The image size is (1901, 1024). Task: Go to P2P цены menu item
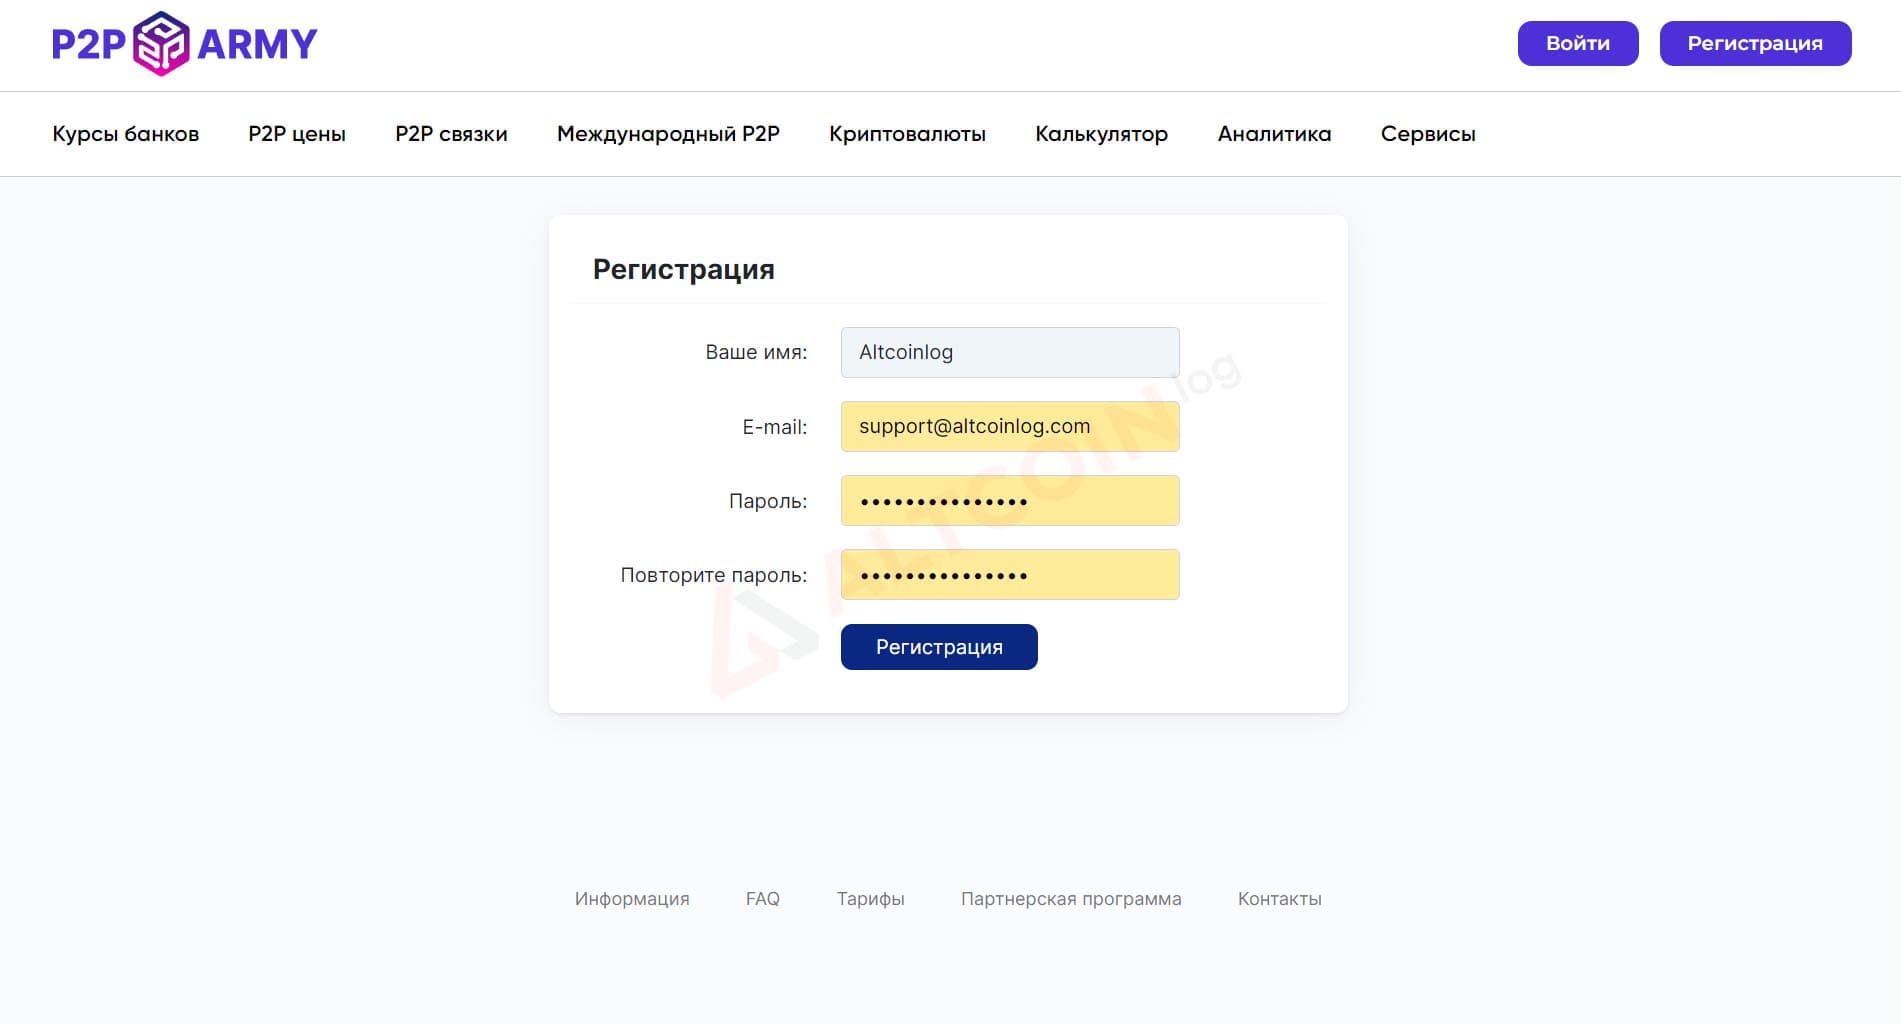297,134
